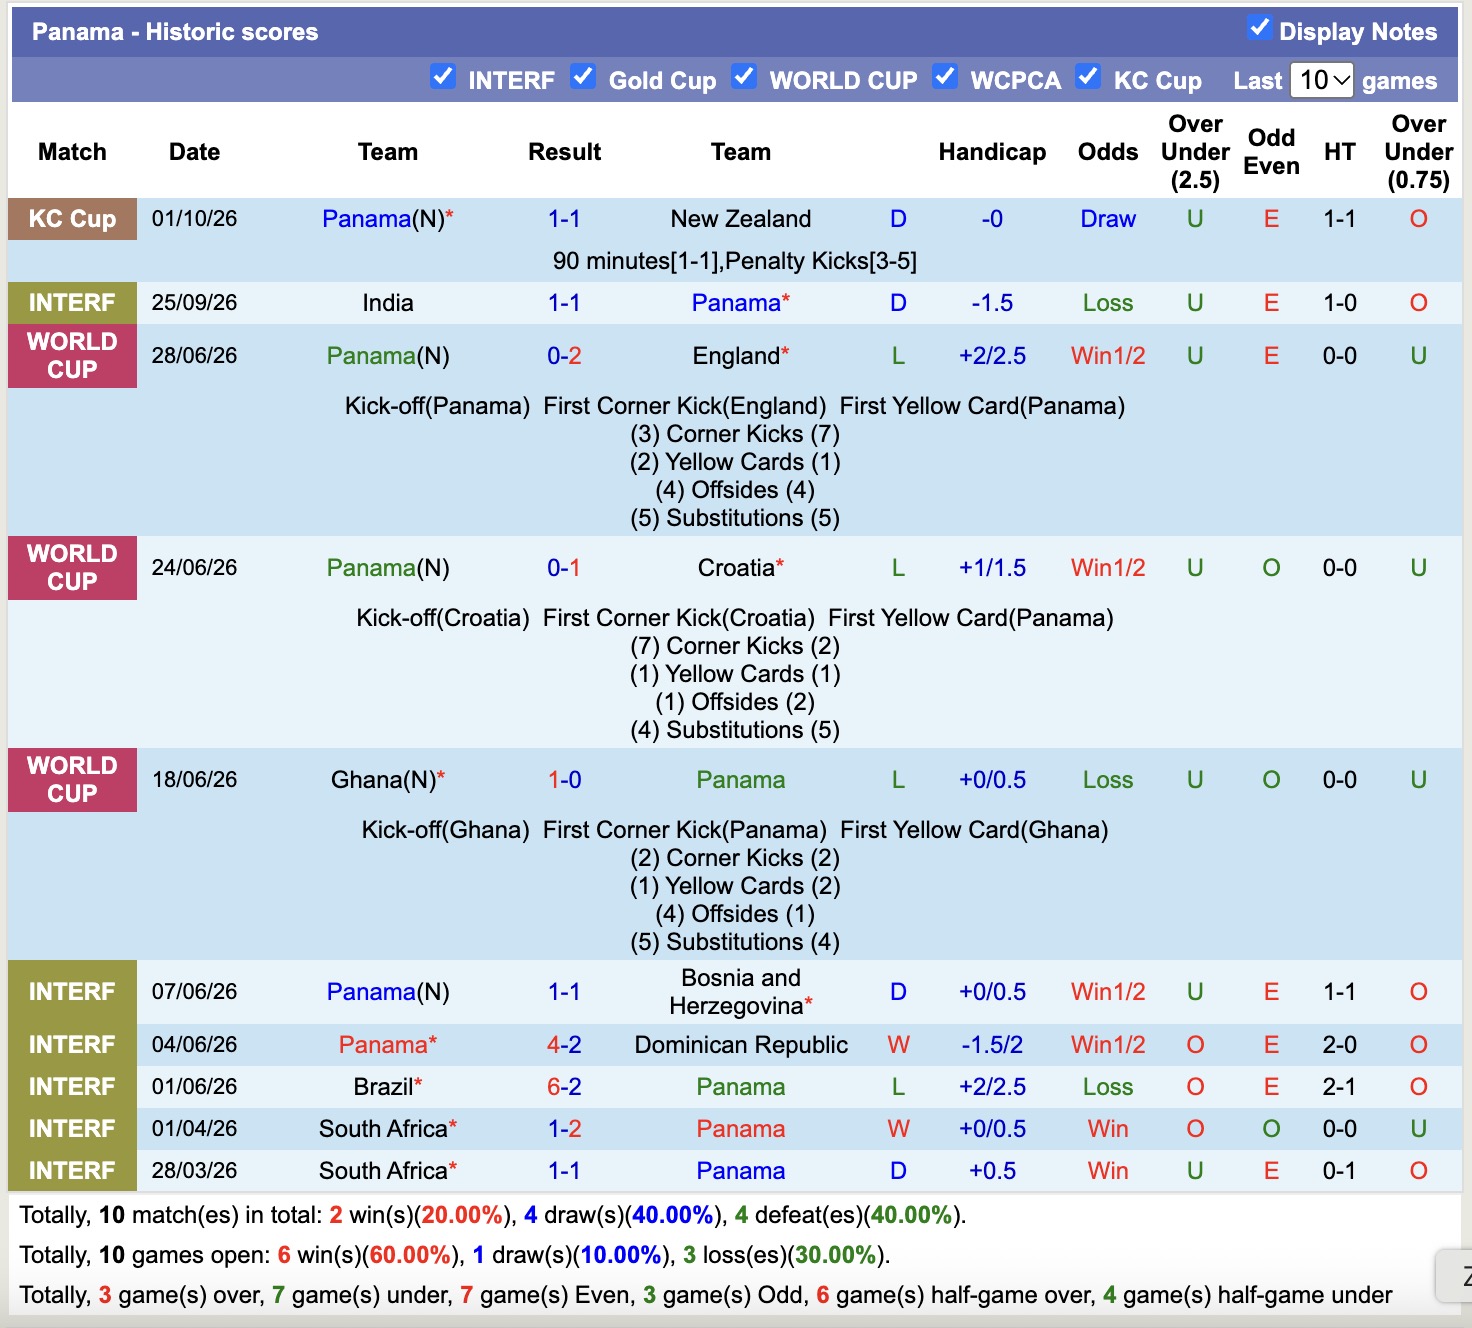Click the 4-2 result on 04/06/26
This screenshot has height=1328, width=1472.
564,1045
